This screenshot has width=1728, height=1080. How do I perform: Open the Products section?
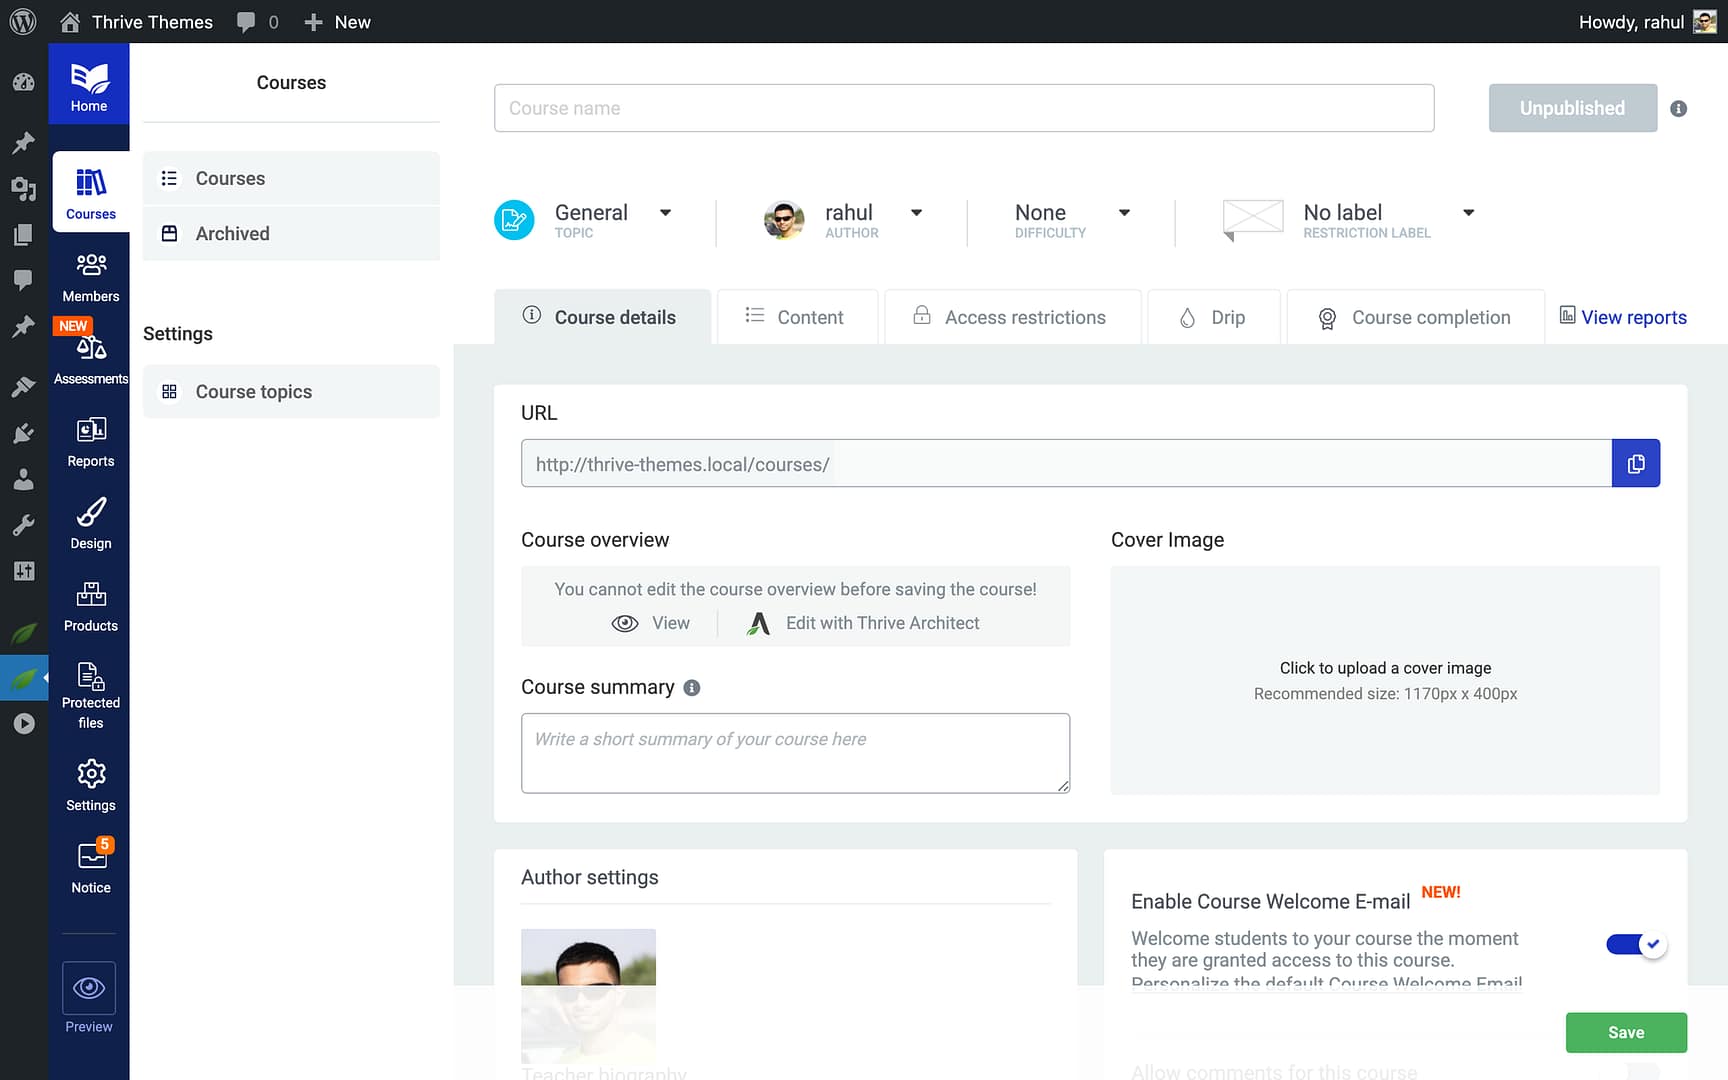point(90,602)
